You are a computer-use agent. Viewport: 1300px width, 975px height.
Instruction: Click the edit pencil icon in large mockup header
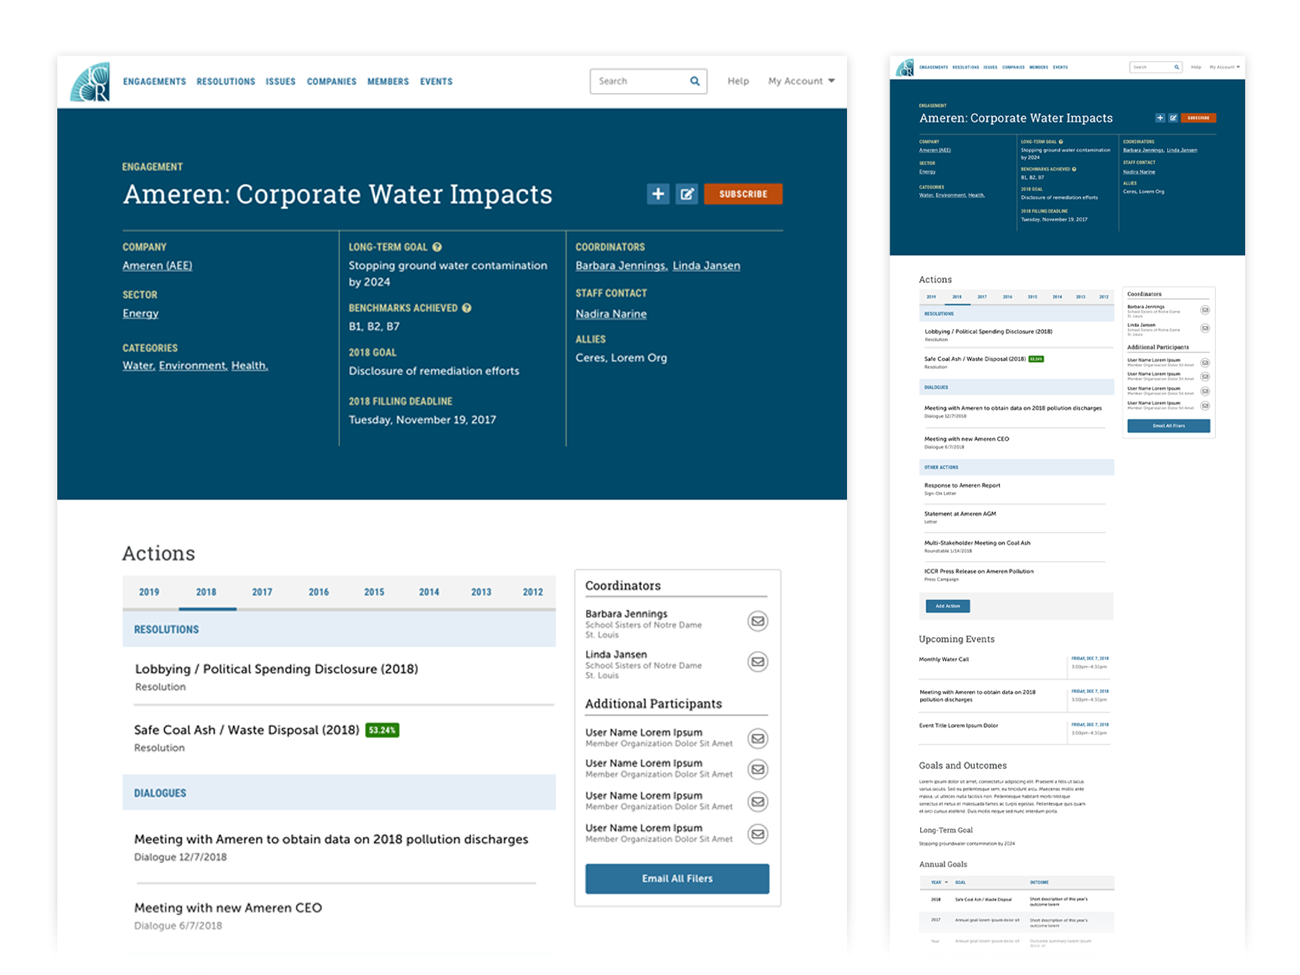click(x=687, y=194)
